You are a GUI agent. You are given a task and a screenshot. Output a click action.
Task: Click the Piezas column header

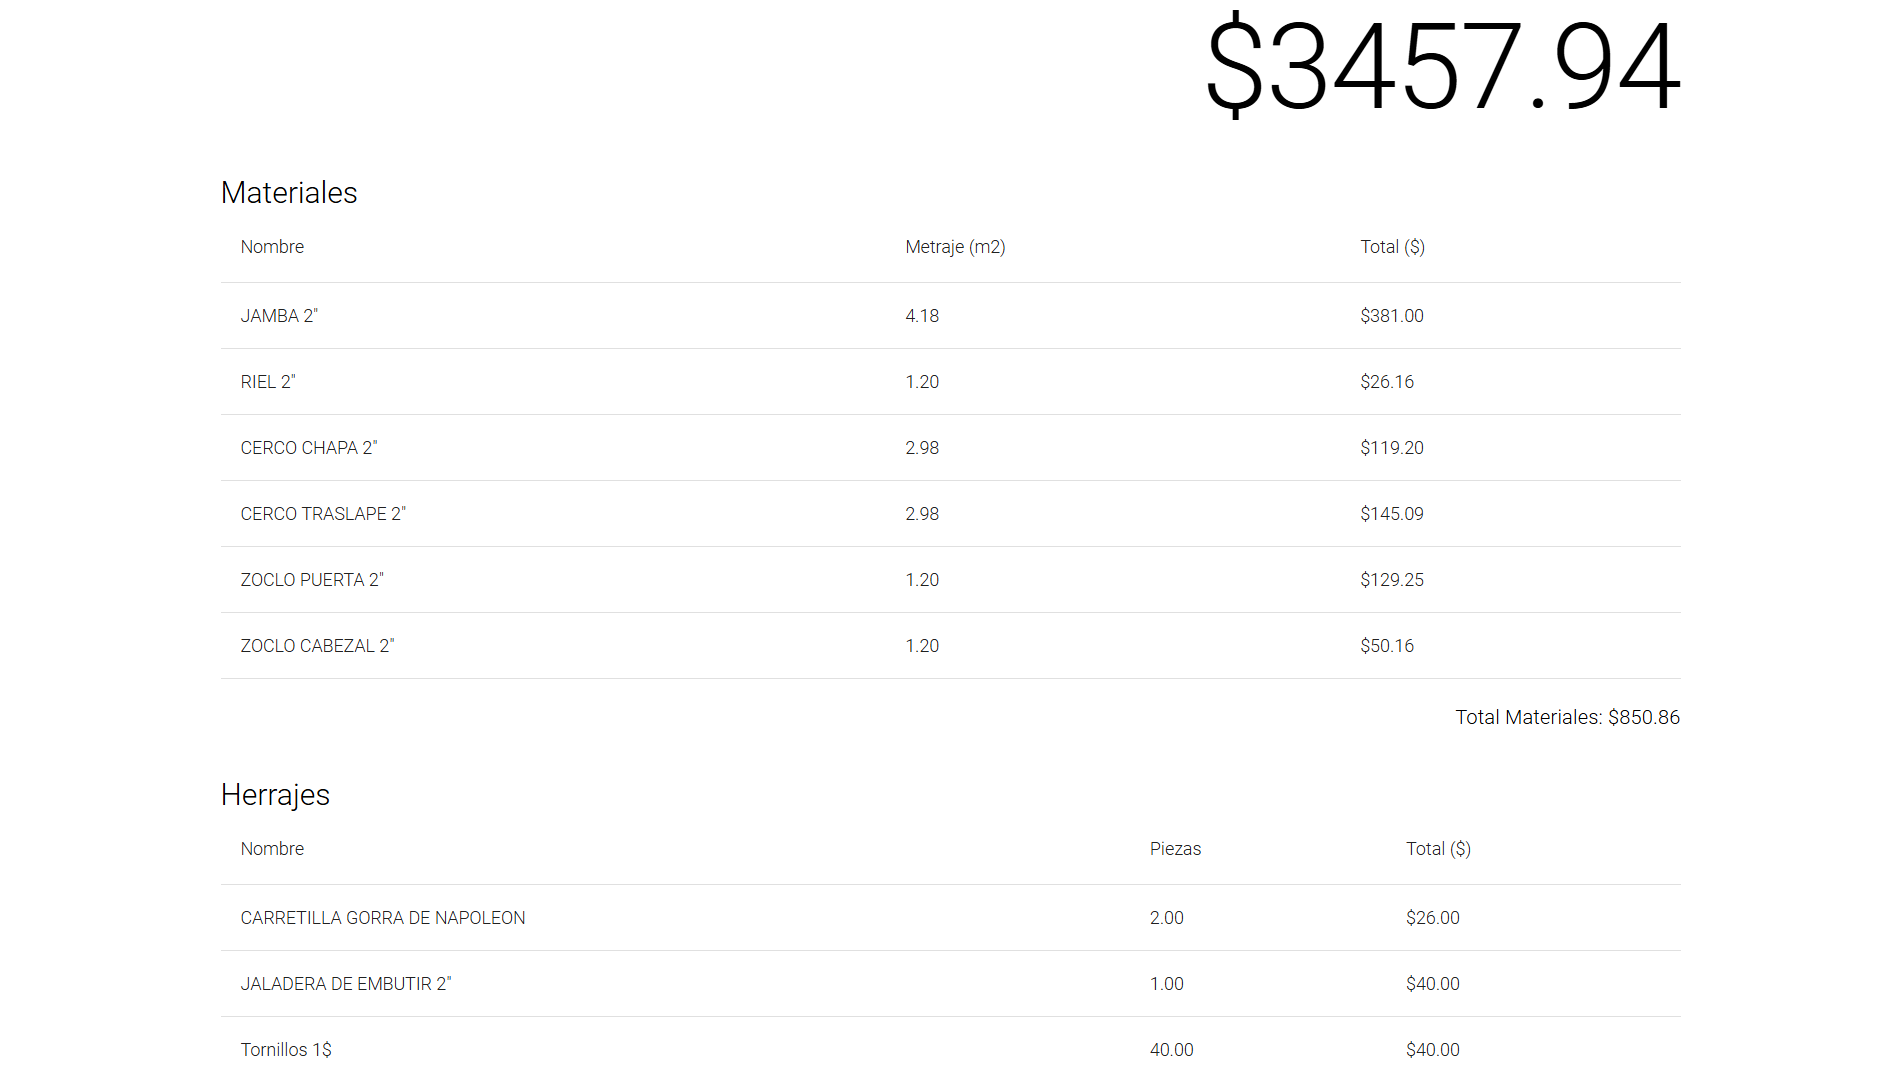(1175, 849)
